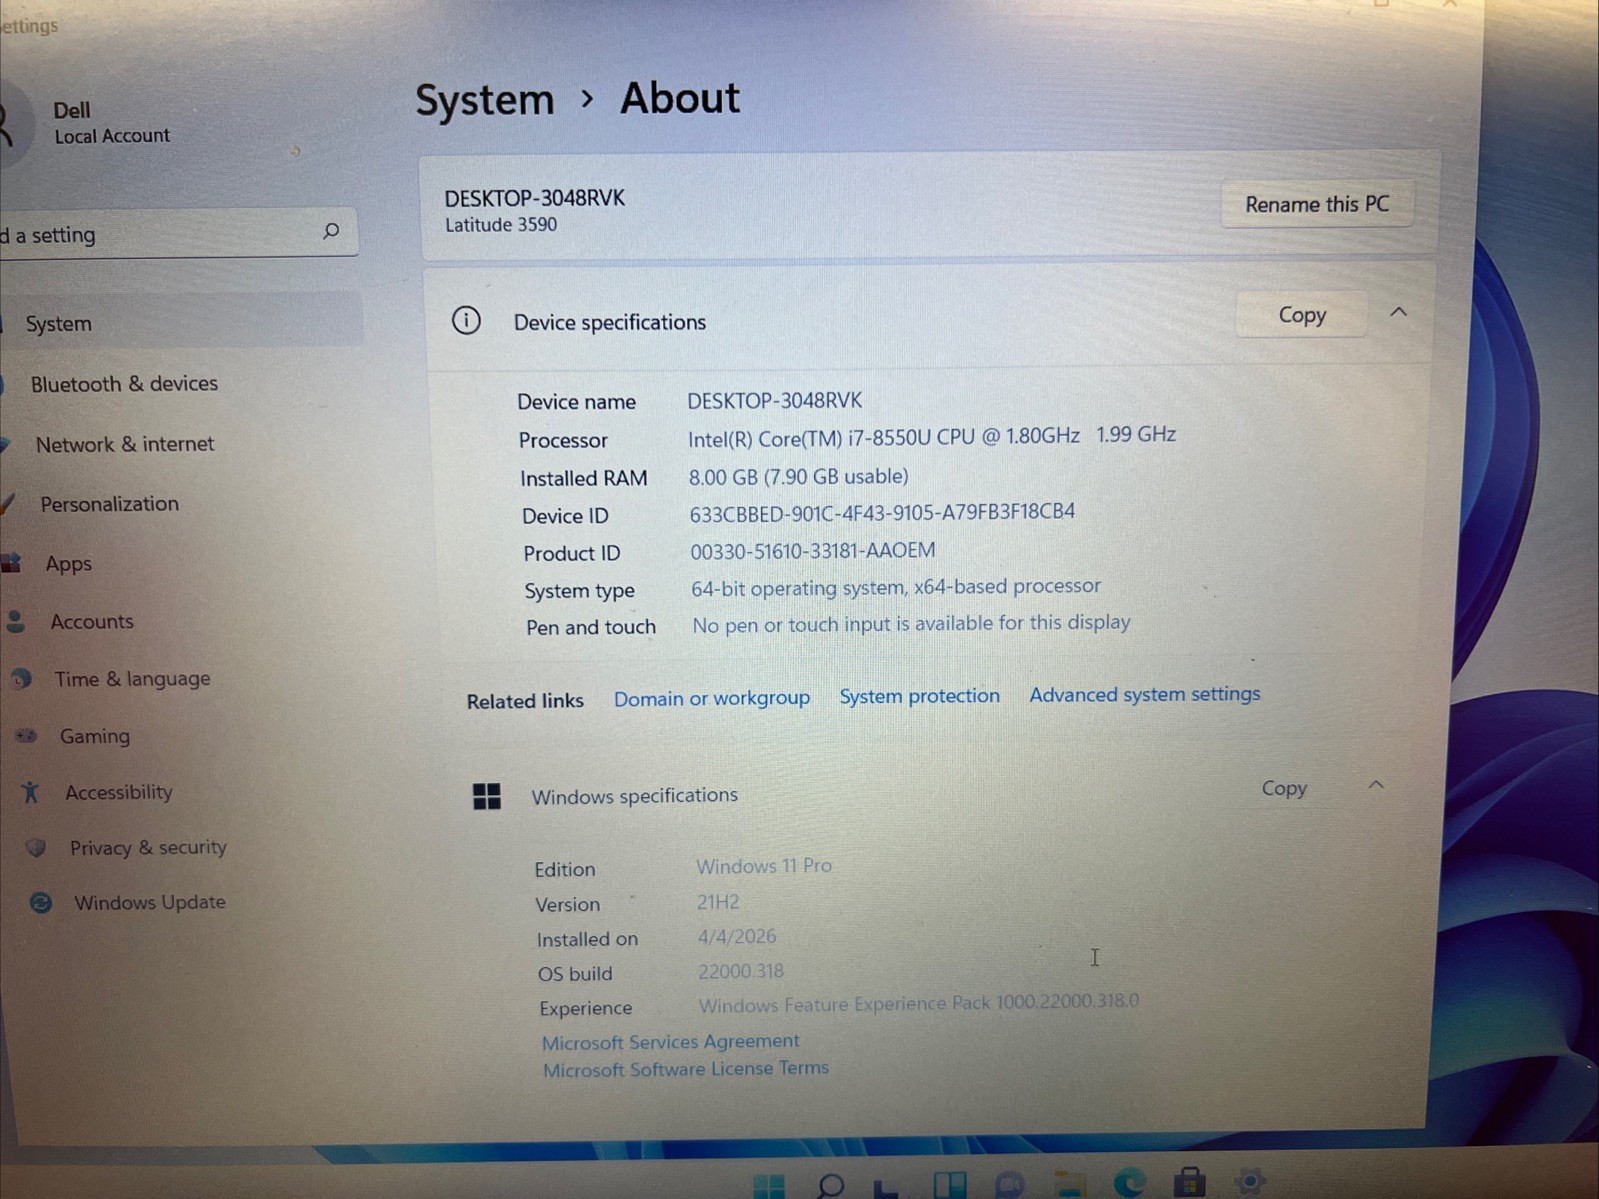Go to Personalization settings
Screen dimensions: 1599x1199
coord(110,504)
